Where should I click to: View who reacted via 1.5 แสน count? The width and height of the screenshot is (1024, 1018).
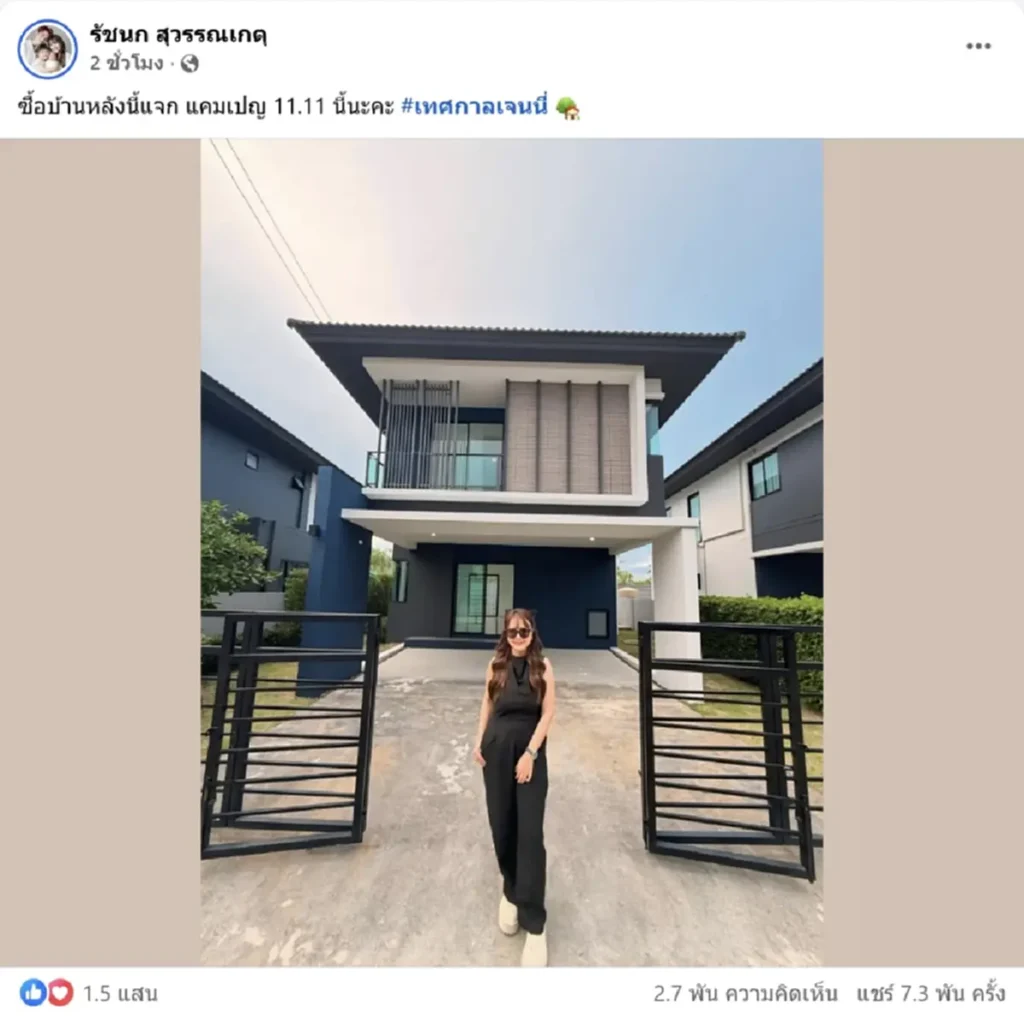[120, 993]
